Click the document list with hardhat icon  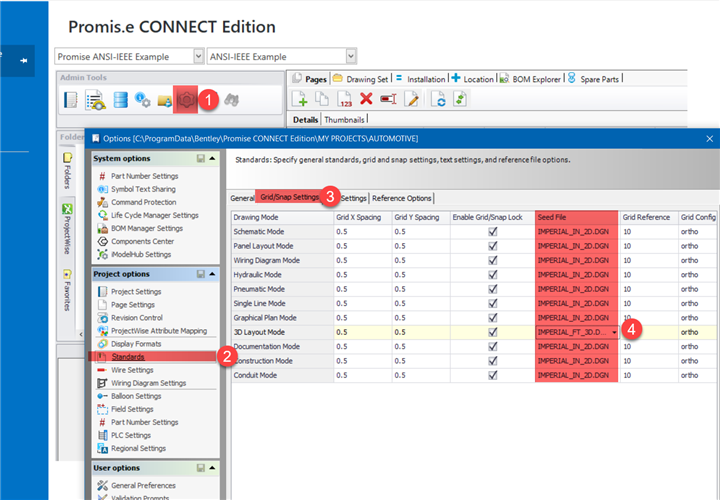96,100
